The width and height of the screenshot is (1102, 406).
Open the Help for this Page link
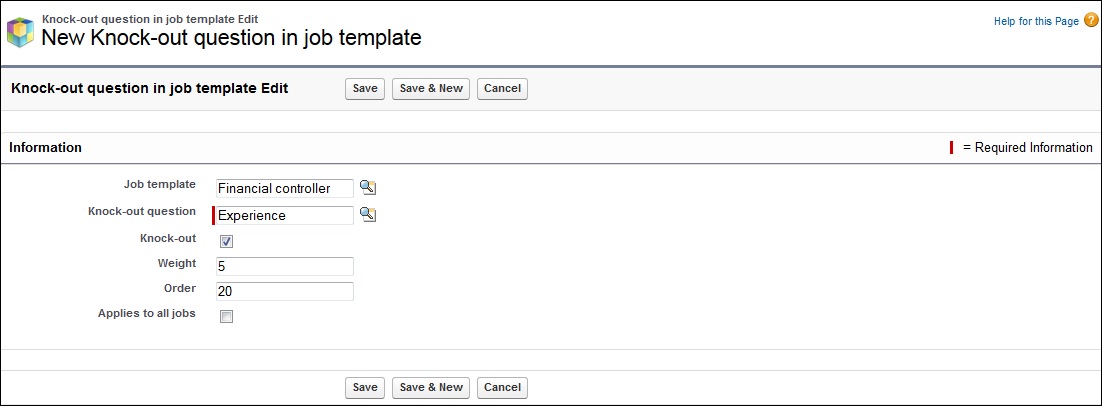pos(1036,22)
